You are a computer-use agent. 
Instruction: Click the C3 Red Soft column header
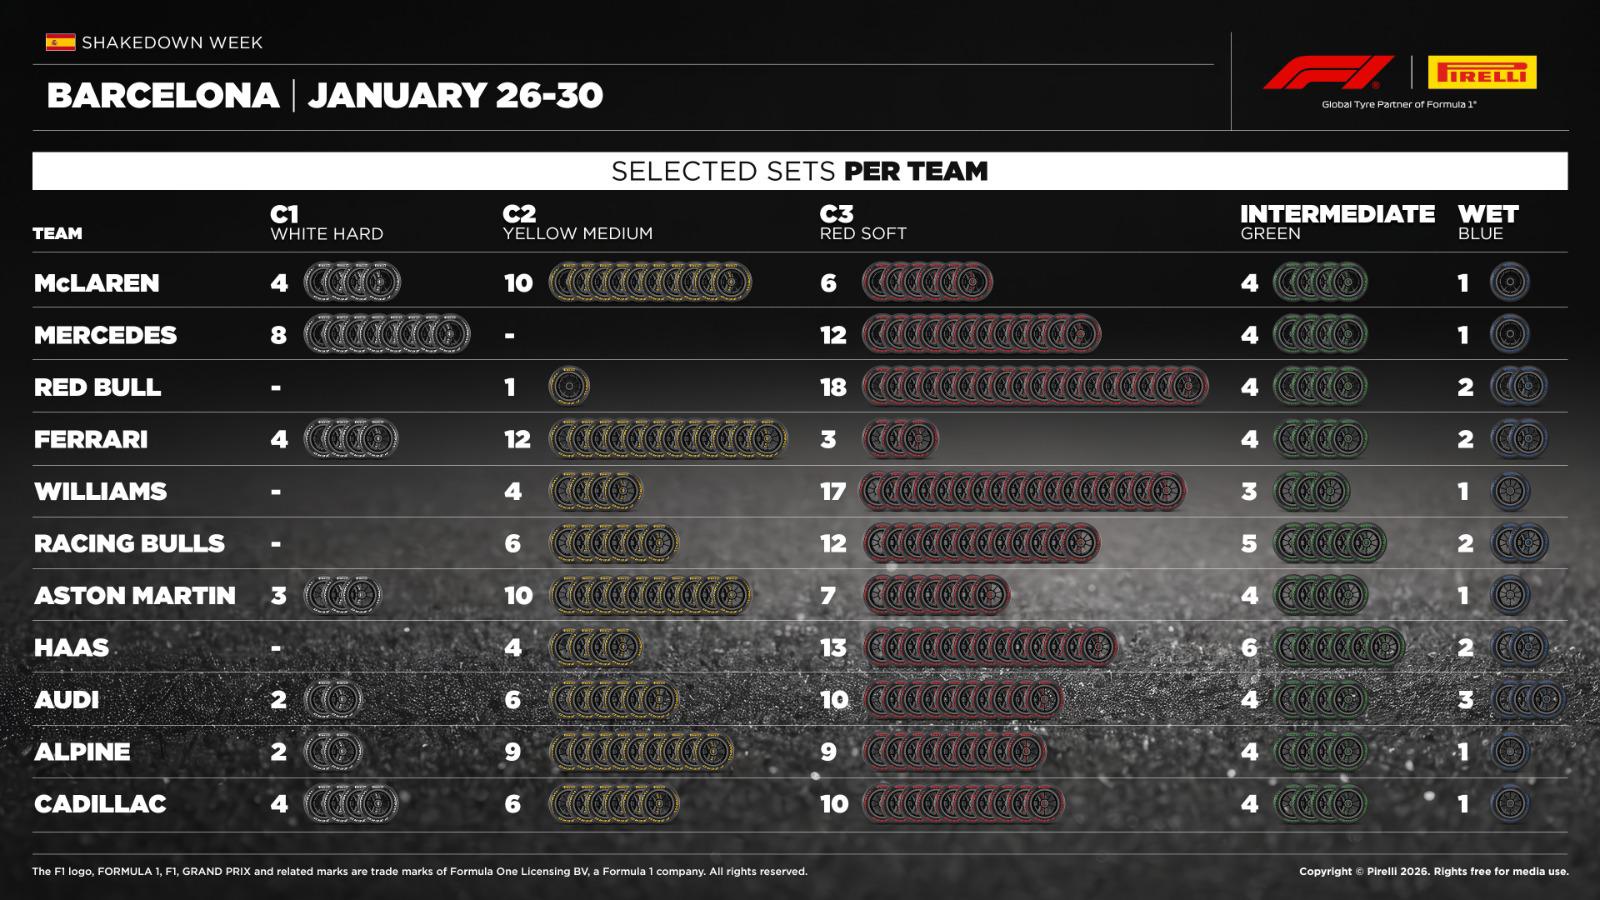[x=862, y=223]
